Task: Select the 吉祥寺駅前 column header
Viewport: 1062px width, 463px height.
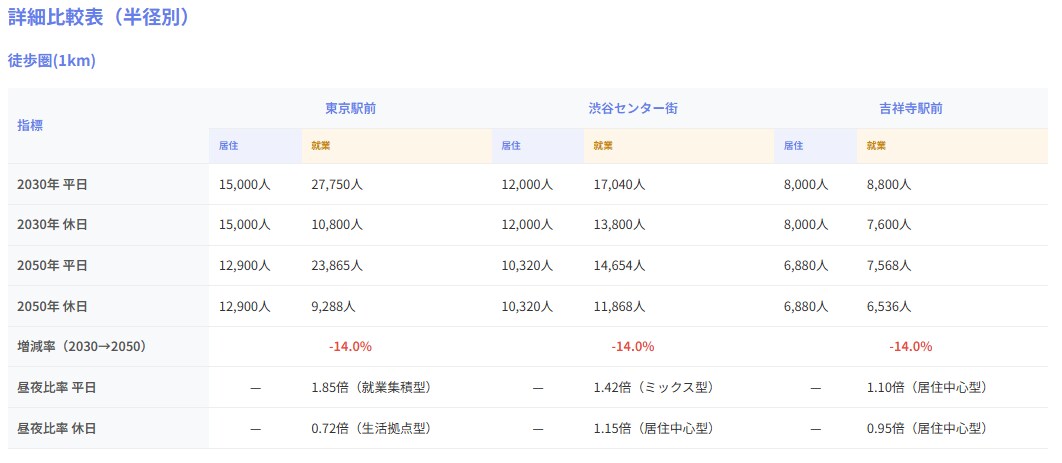Action: (x=910, y=108)
